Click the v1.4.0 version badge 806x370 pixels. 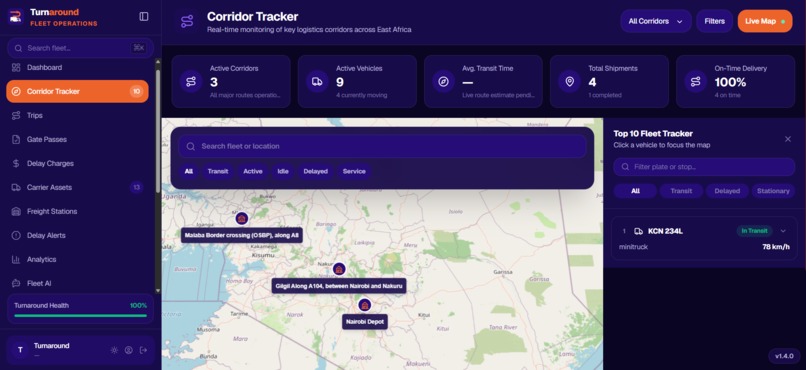click(784, 356)
